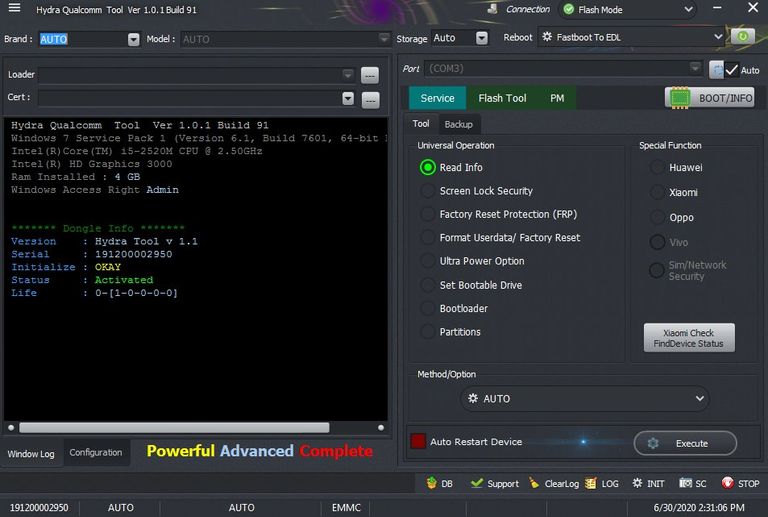
Task: Select Ultra Power Option radio
Action: (428, 261)
